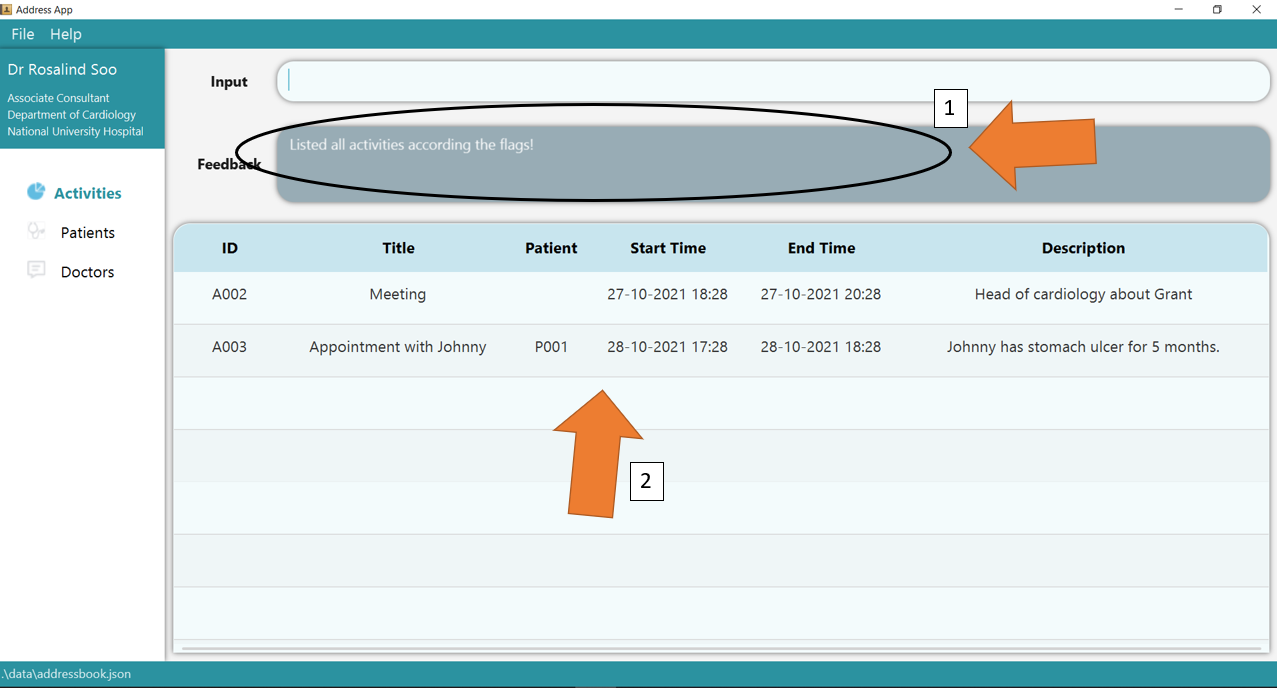The width and height of the screenshot is (1277, 688).
Task: Click the Patients sidebar icon
Action: coord(36,231)
